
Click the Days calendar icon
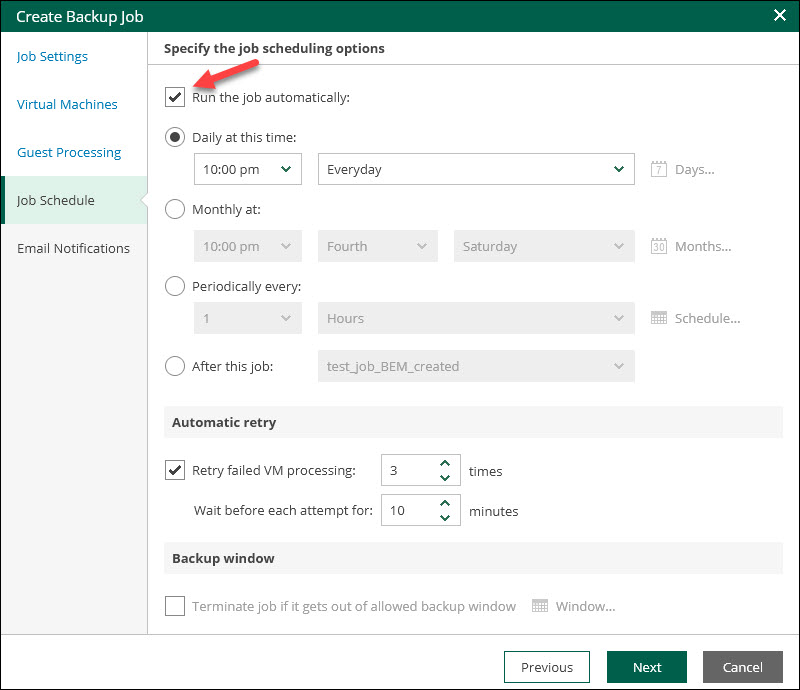659,169
